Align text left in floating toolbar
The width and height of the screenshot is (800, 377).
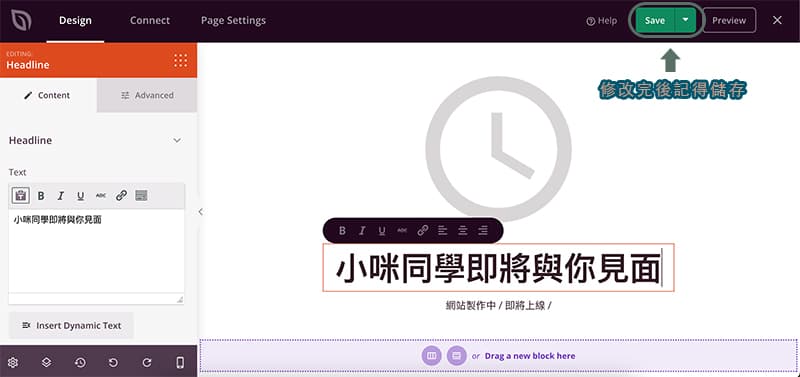442,231
